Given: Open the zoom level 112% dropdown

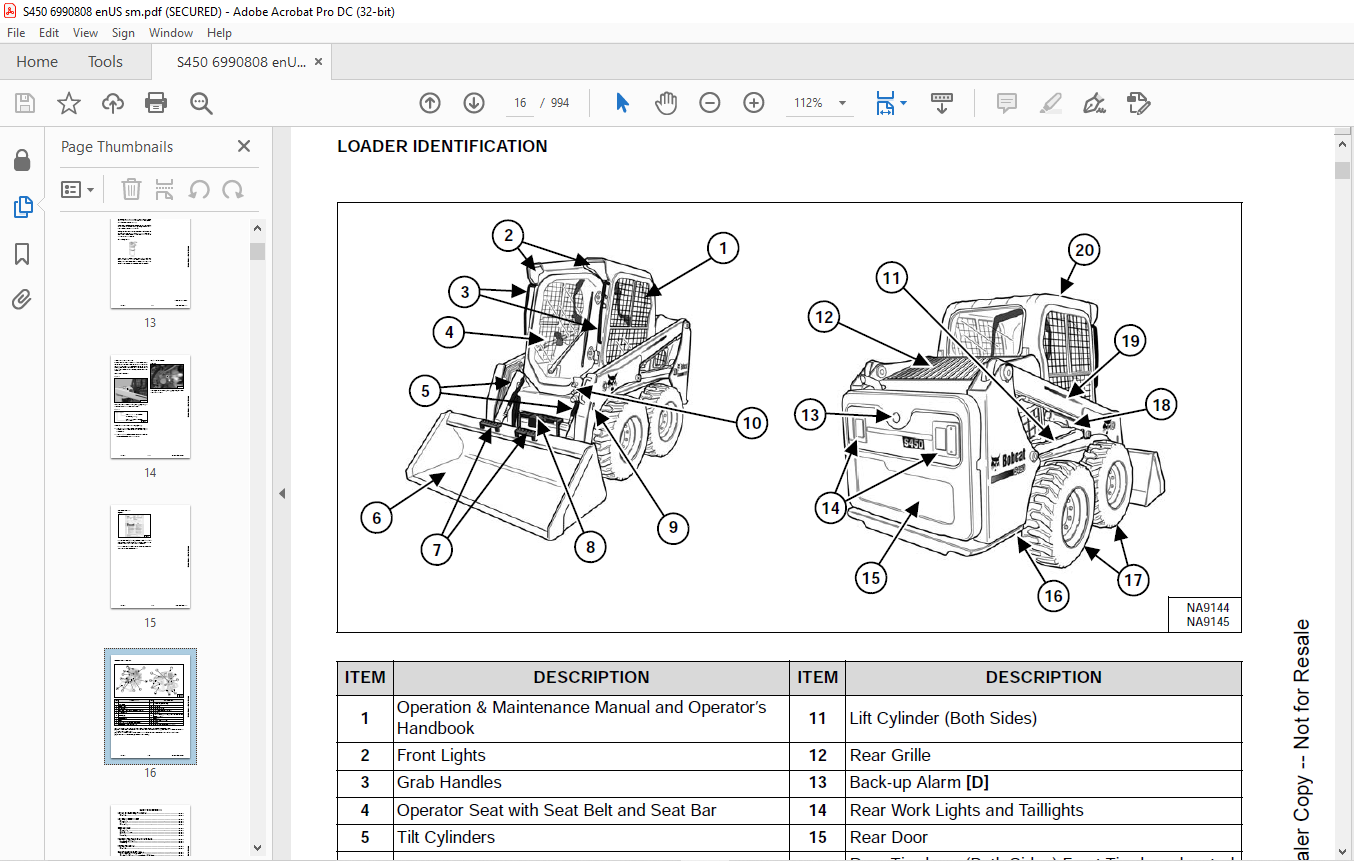Looking at the screenshot, I should (842, 103).
